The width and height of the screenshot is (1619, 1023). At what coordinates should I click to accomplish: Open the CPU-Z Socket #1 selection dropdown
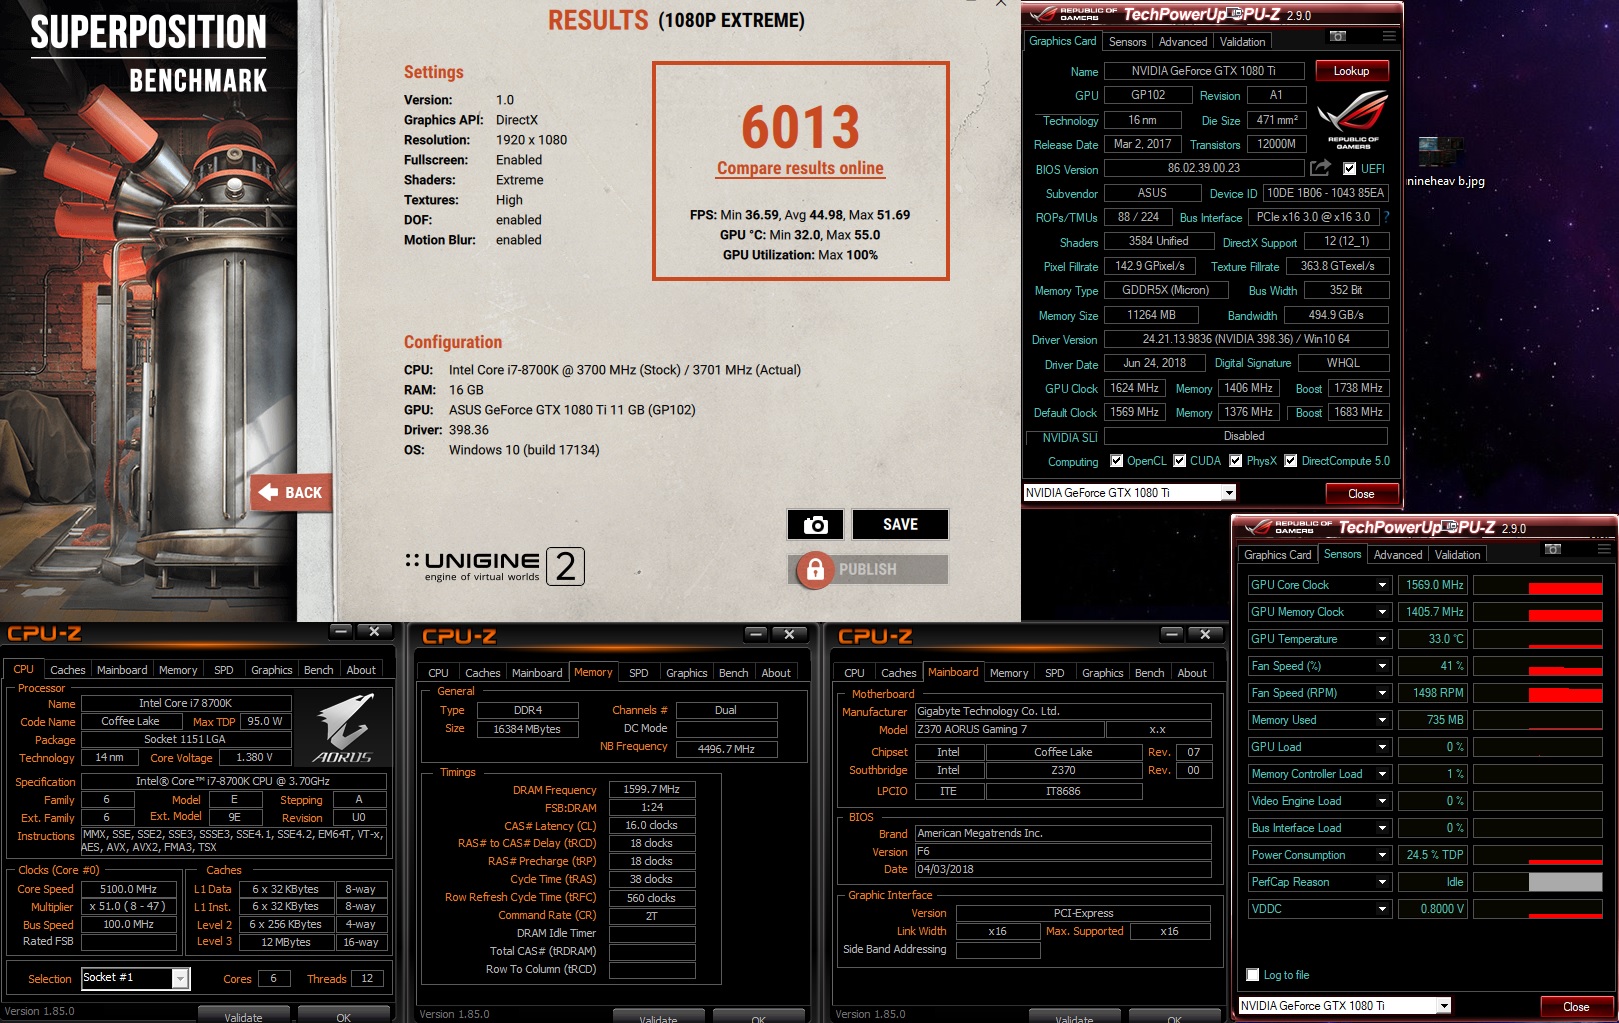coord(180,978)
